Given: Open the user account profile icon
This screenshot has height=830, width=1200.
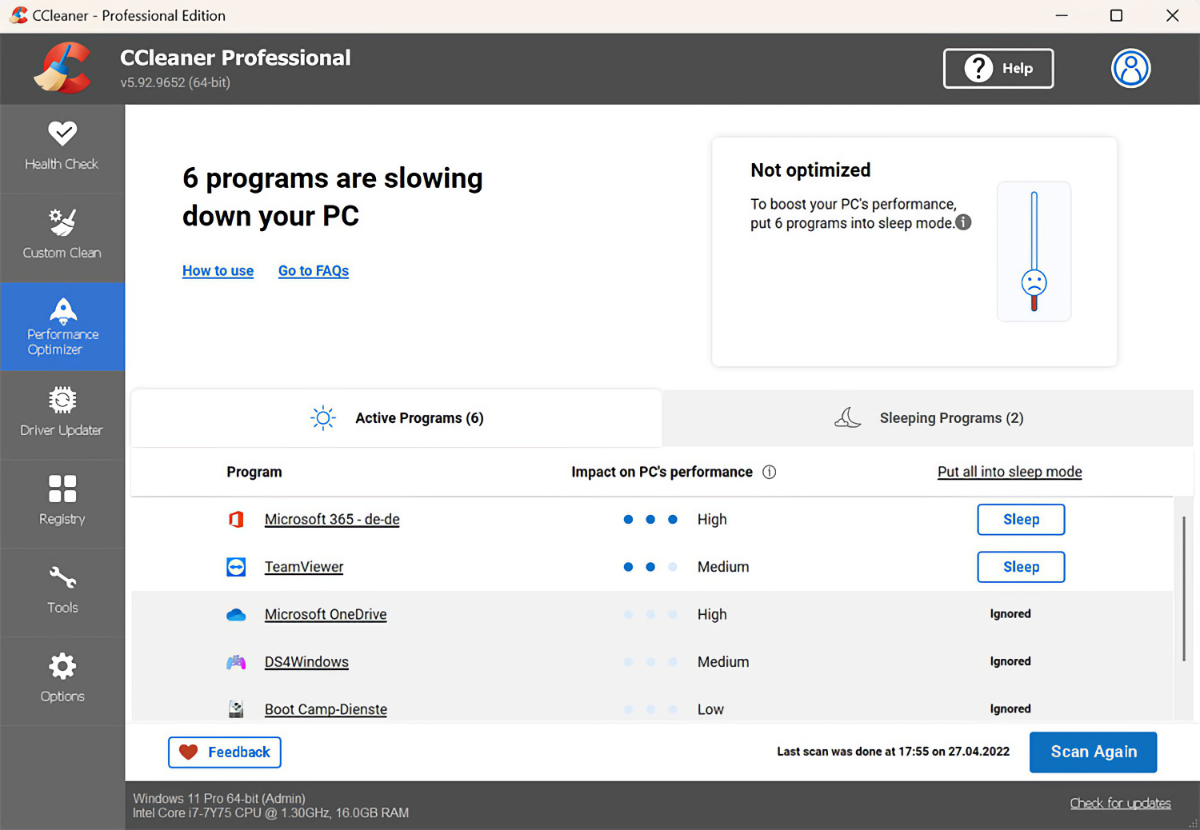Looking at the screenshot, I should click(1130, 68).
